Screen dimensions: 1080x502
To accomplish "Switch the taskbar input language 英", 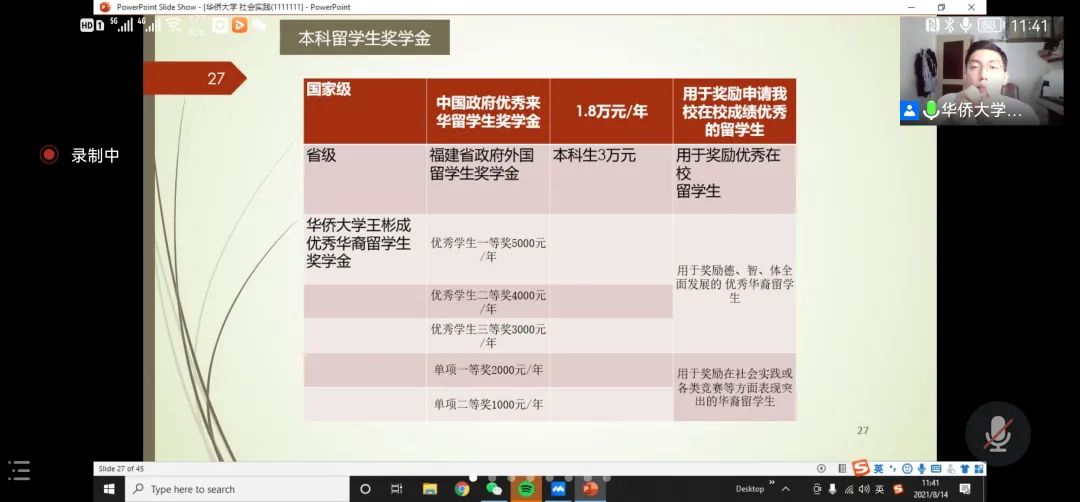I will [879, 489].
